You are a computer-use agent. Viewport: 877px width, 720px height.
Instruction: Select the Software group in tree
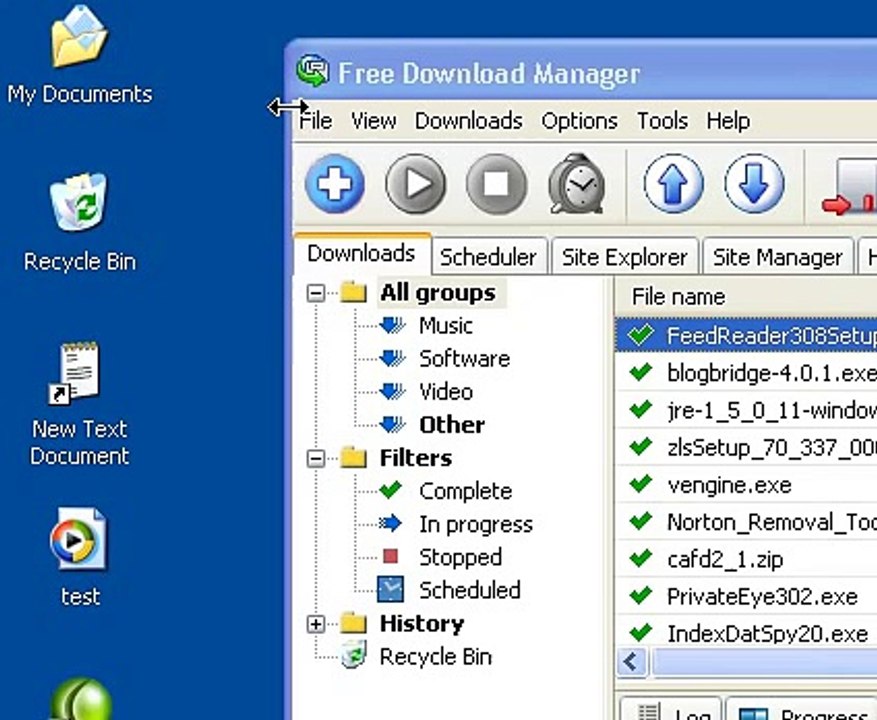[465, 359]
